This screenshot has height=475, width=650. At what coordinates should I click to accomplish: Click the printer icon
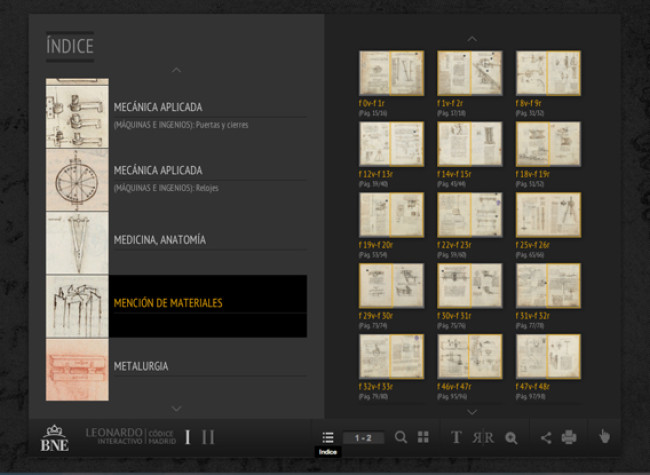(x=569, y=437)
